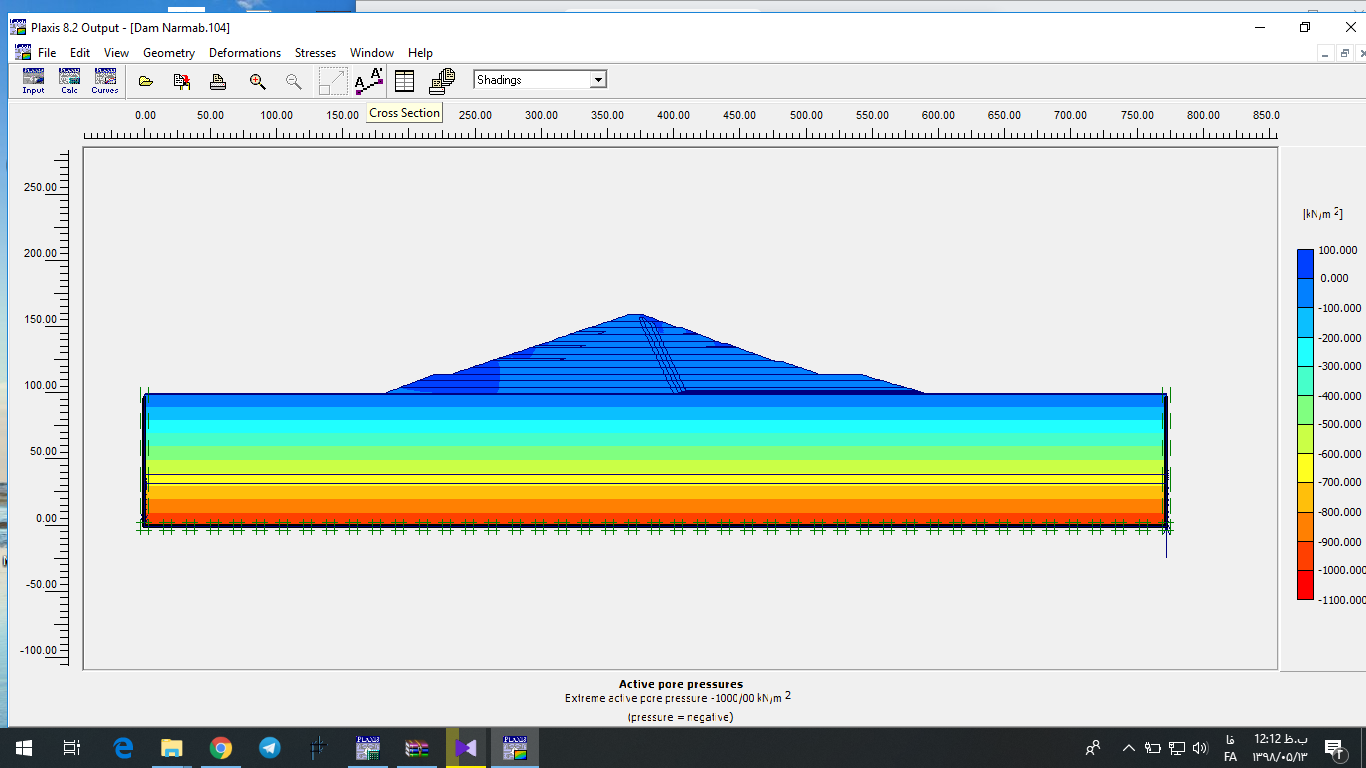Click the red swatch in the legend
Image resolution: width=1366 pixels, height=768 pixels.
coord(1305,585)
